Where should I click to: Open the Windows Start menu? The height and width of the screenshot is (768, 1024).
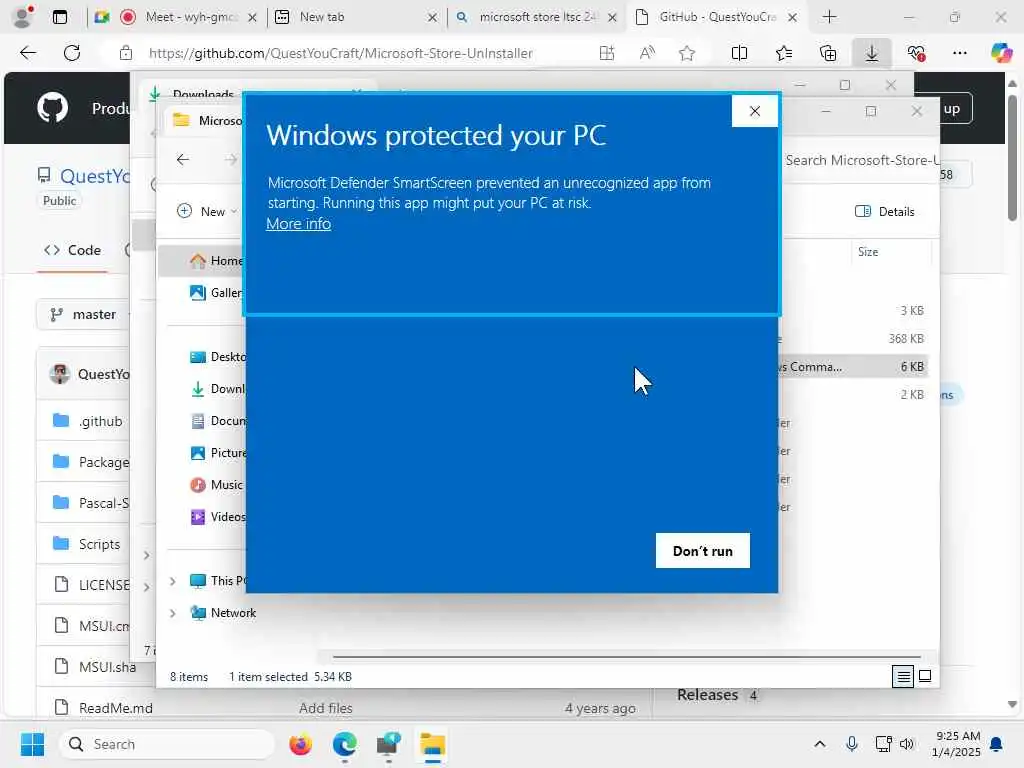(x=33, y=744)
